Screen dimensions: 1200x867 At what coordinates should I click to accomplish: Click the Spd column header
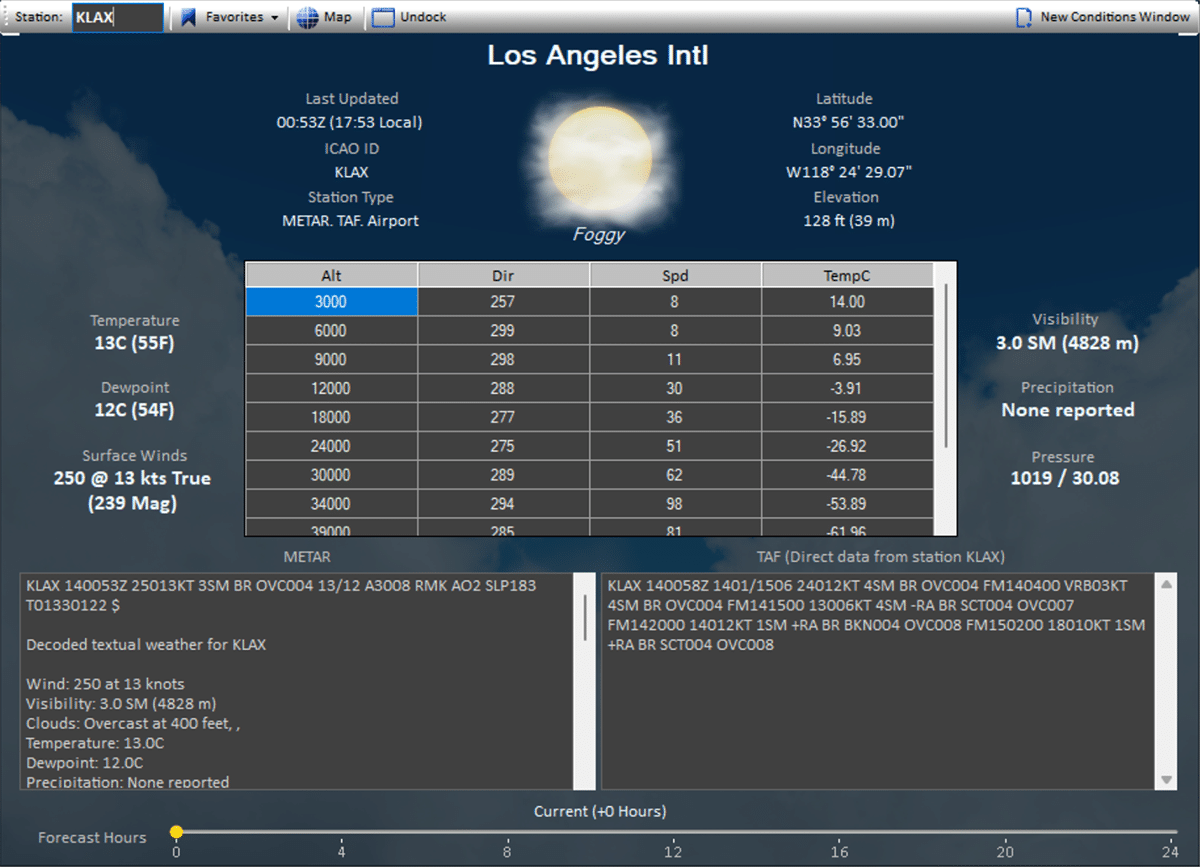tap(675, 275)
